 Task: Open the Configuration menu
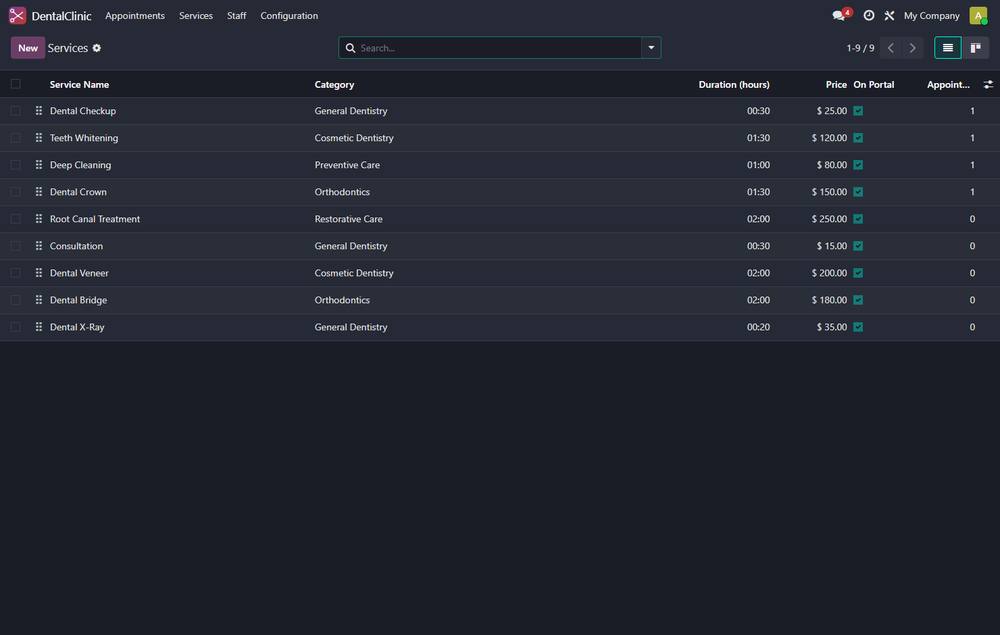[289, 15]
